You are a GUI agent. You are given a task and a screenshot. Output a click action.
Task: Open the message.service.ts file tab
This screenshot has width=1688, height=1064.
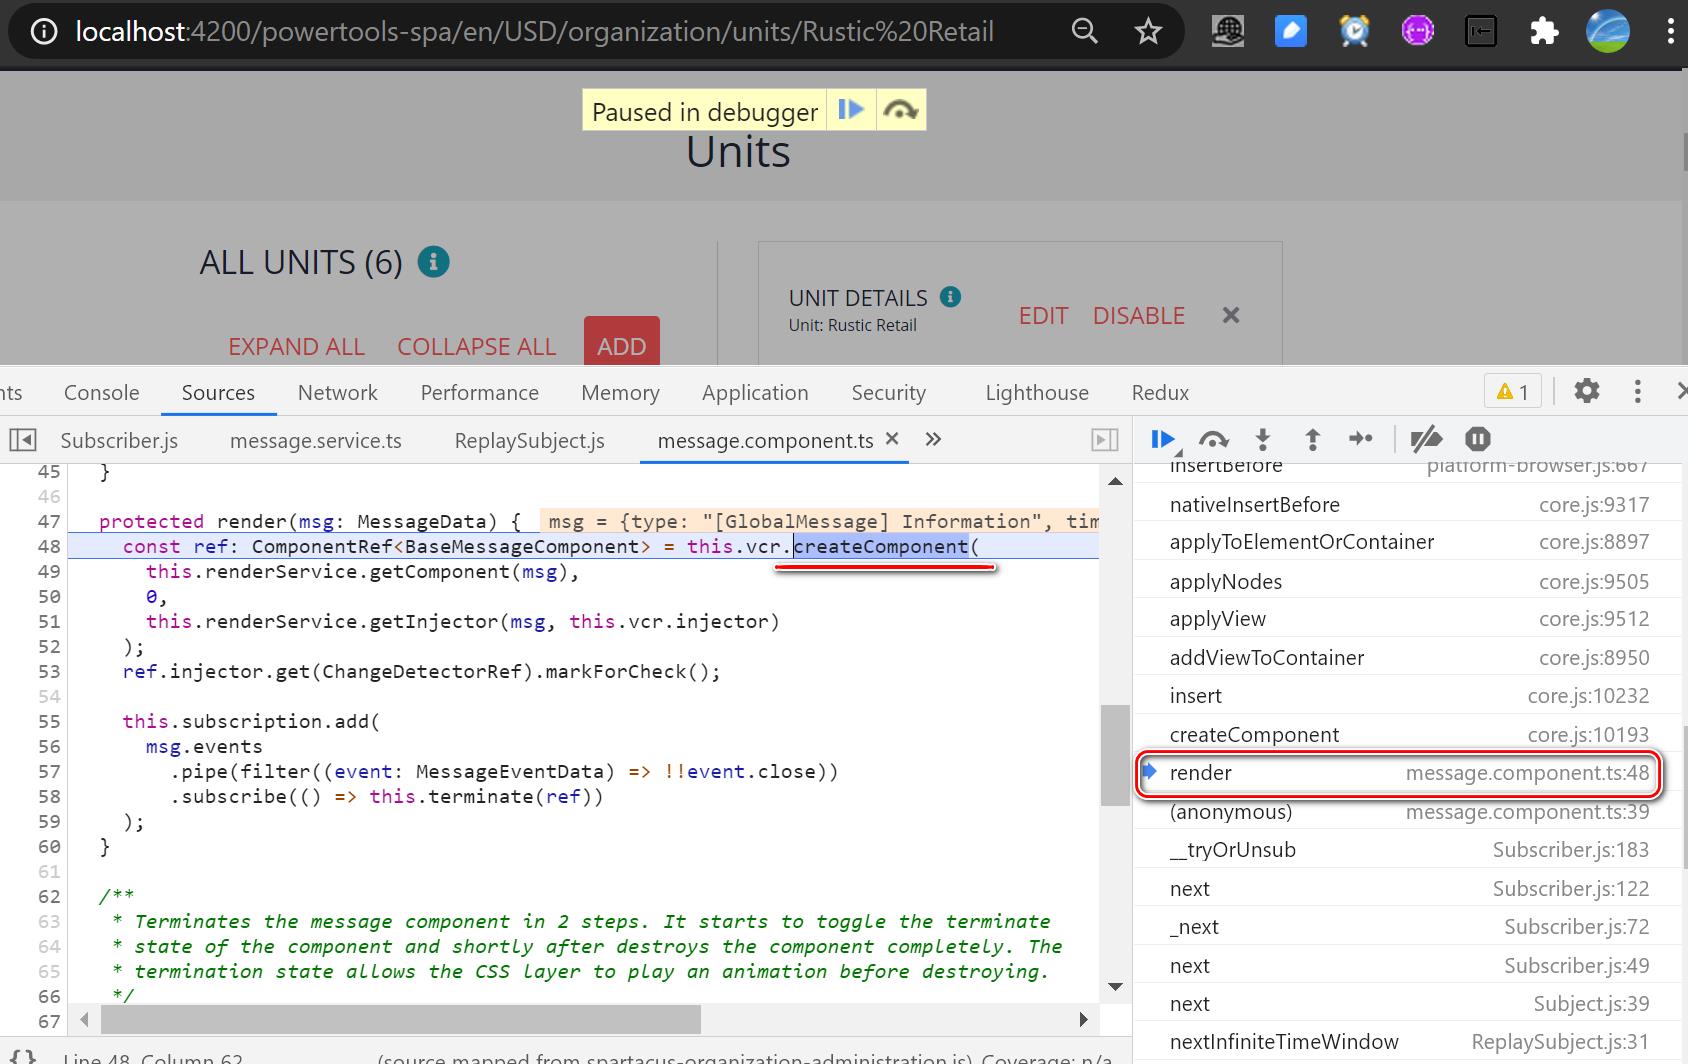[315, 440]
